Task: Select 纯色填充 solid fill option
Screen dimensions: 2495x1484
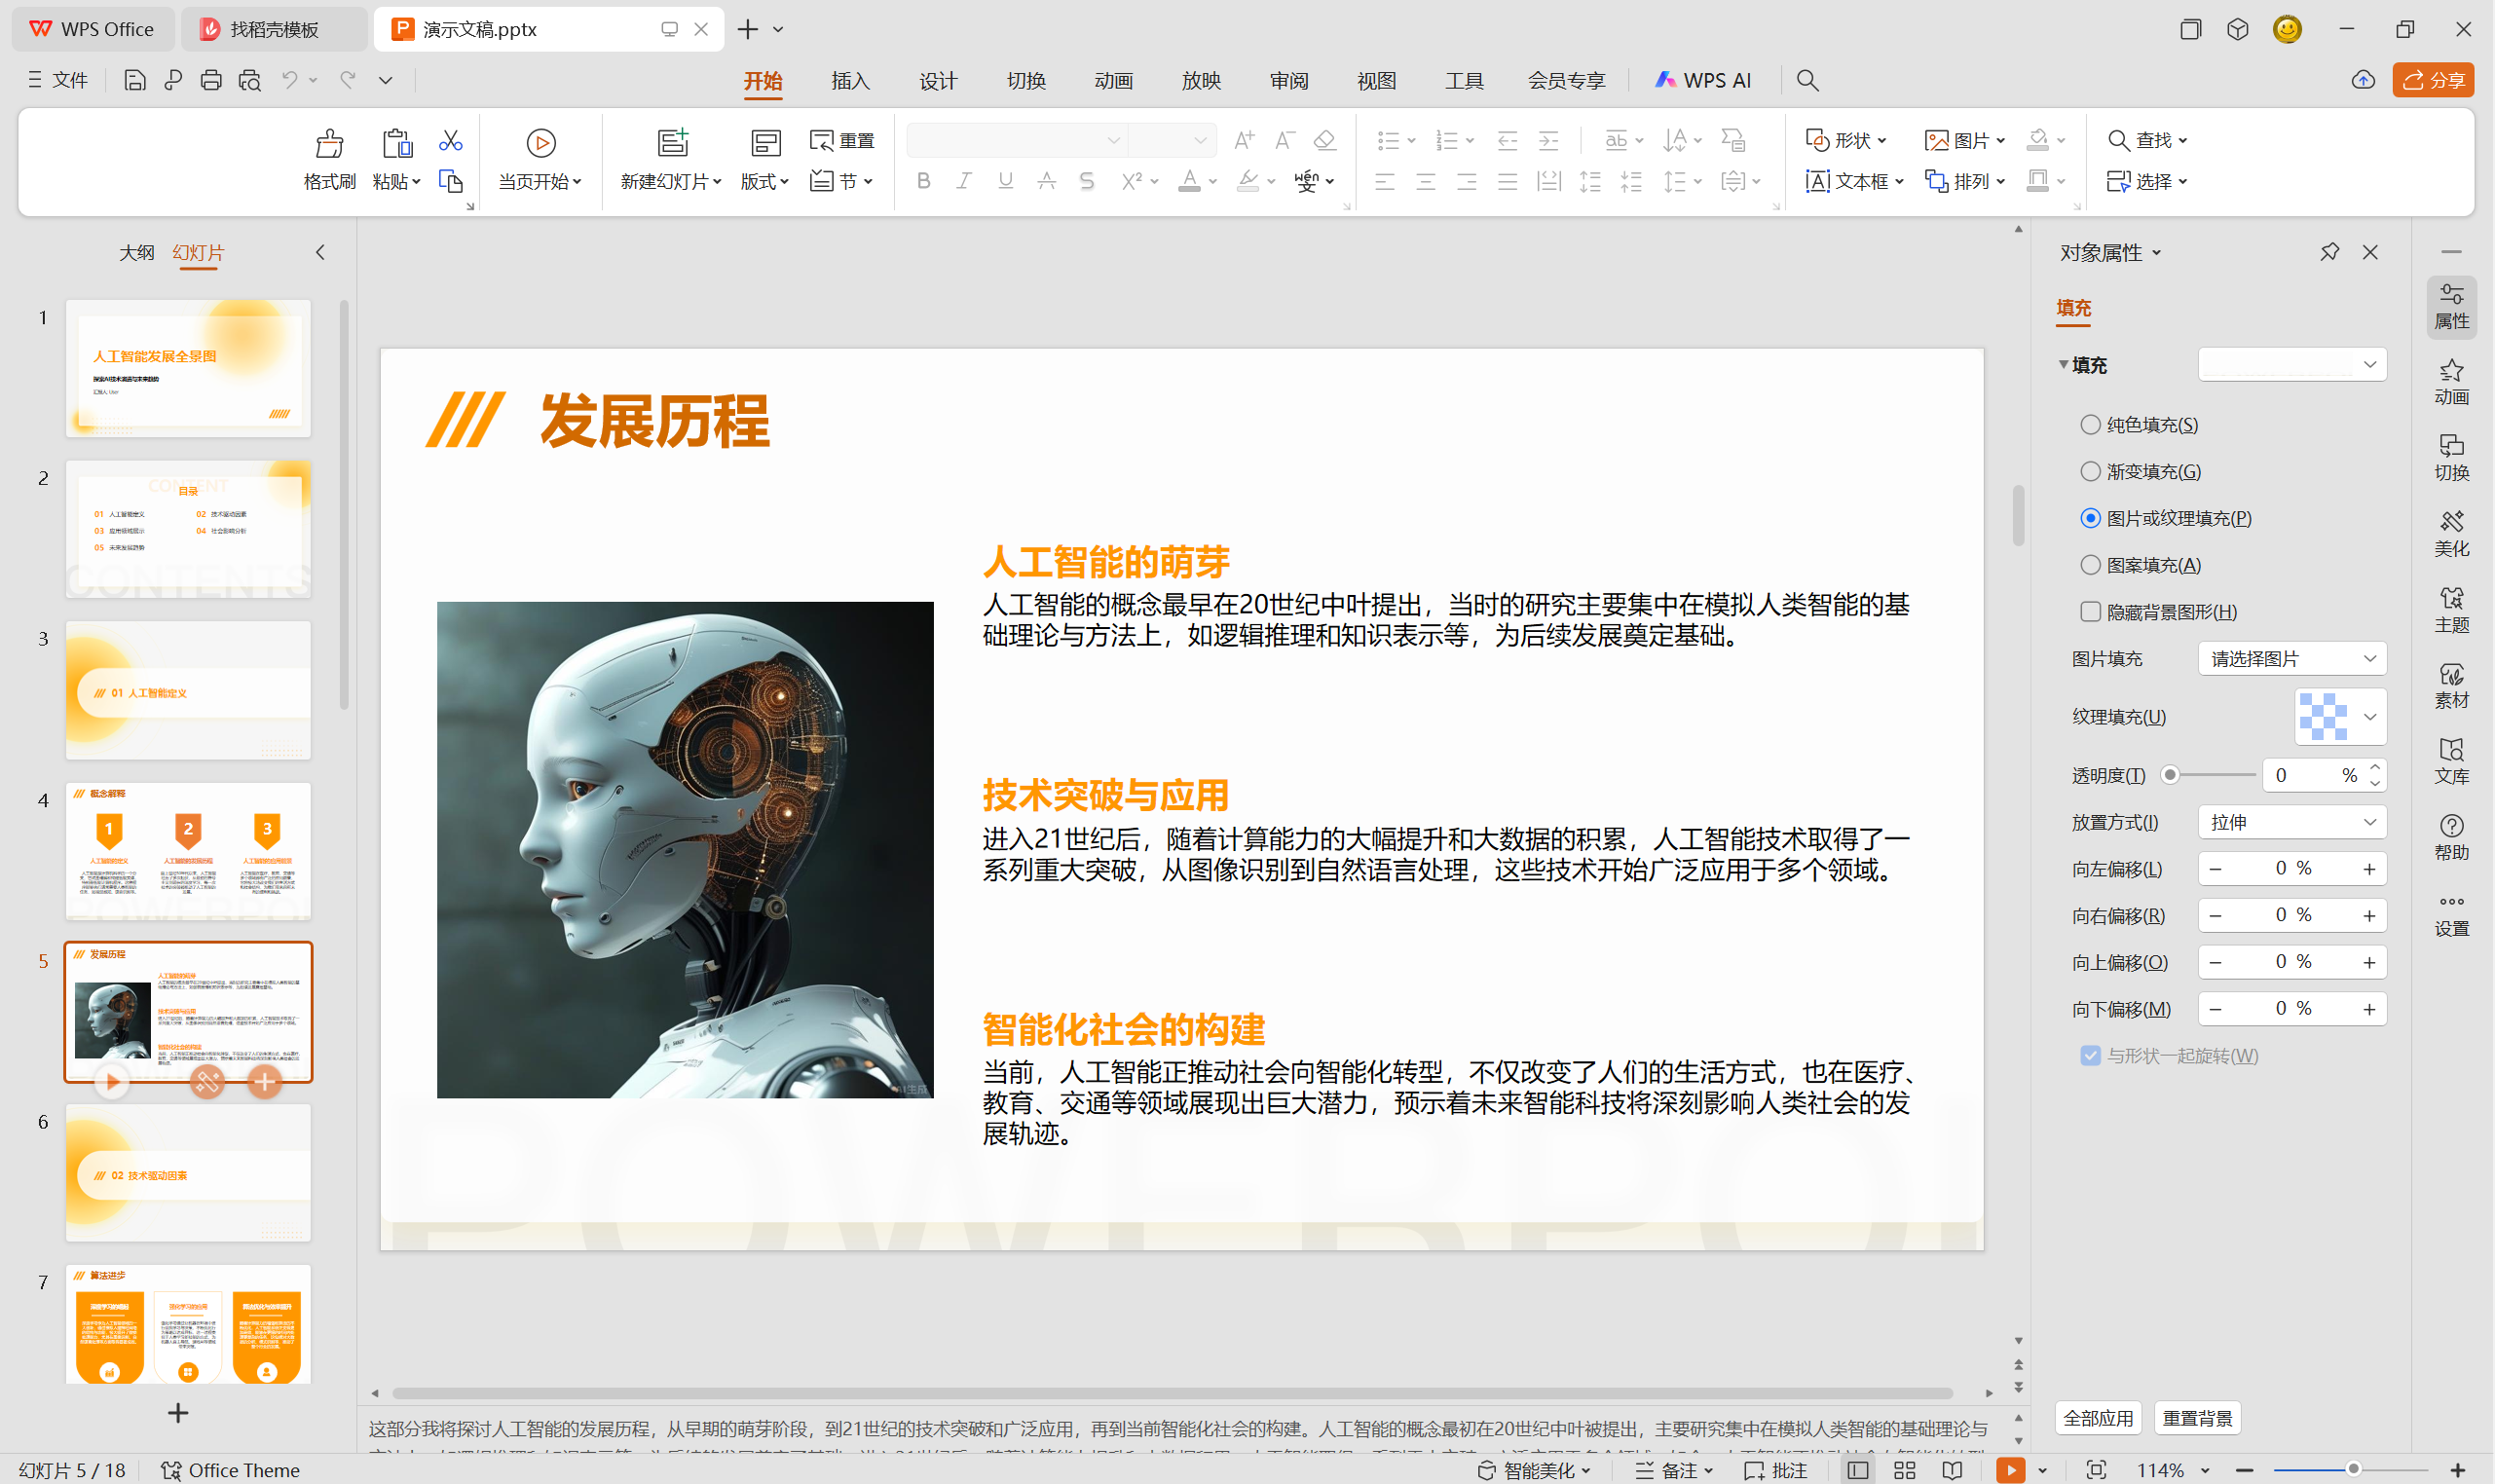Action: (x=2090, y=425)
